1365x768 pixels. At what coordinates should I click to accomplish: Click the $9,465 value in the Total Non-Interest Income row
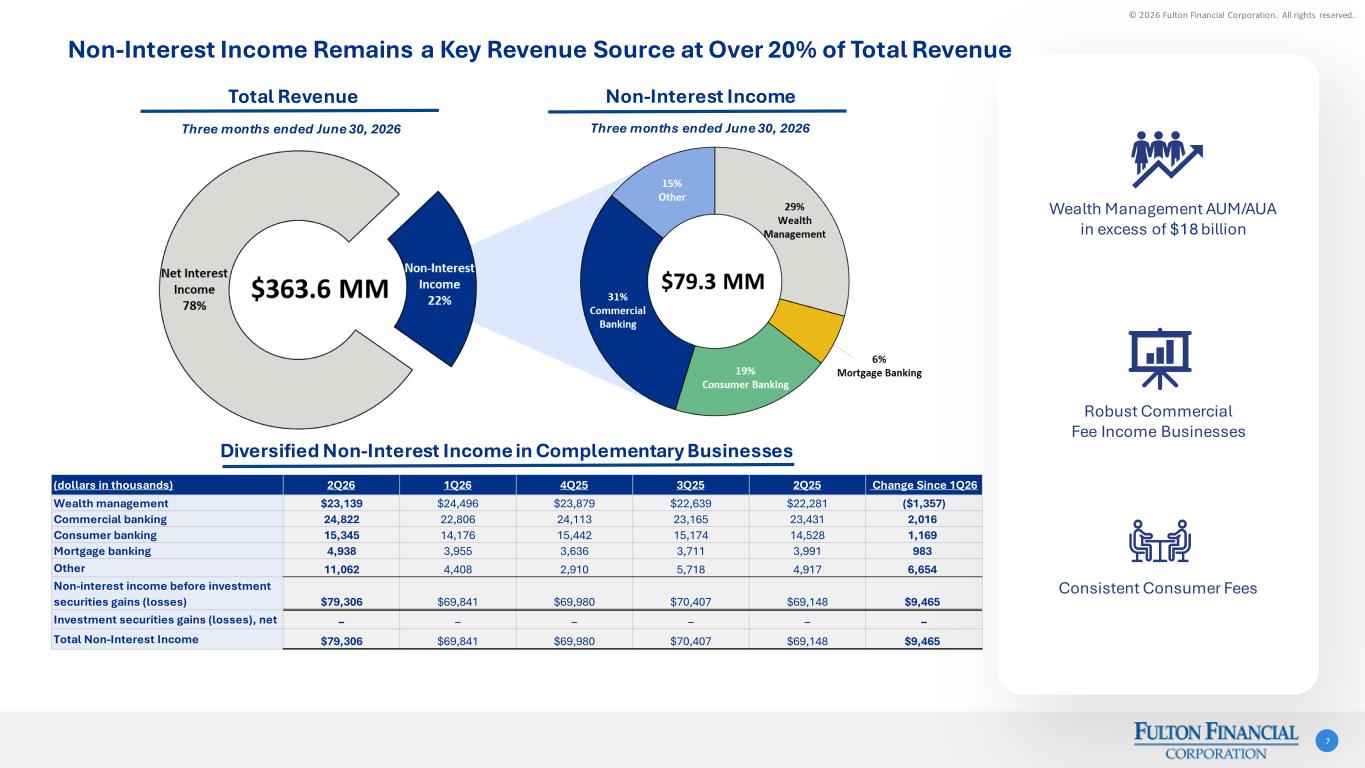tap(924, 642)
